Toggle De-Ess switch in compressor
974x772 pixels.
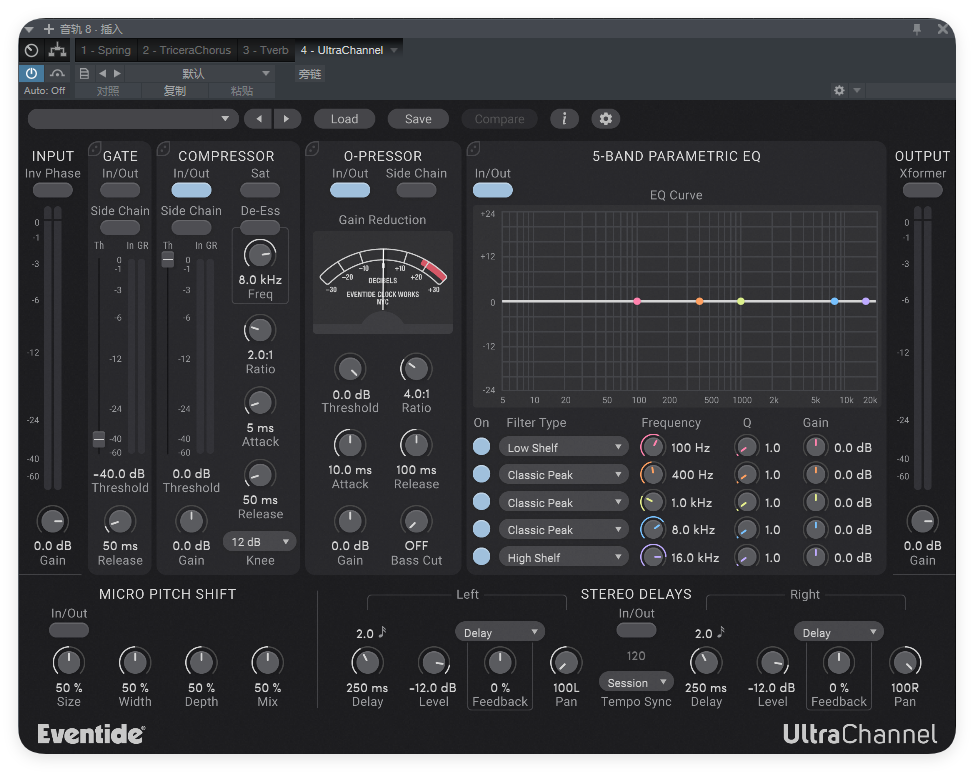[260, 227]
